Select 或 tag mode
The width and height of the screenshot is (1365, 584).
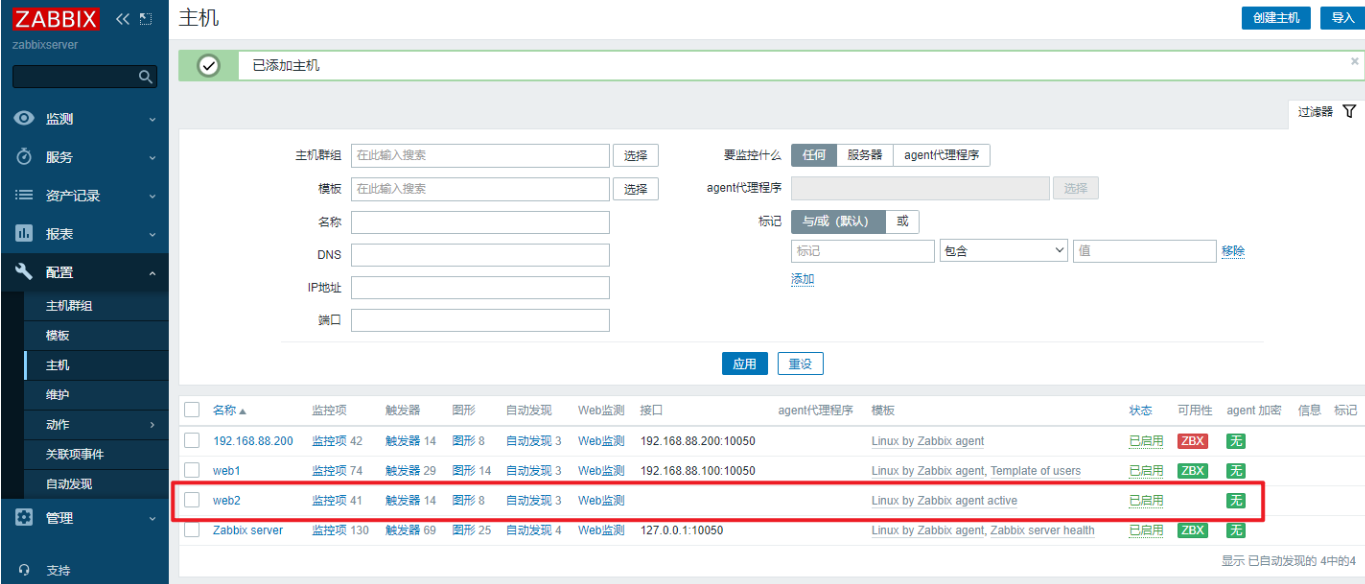902,221
